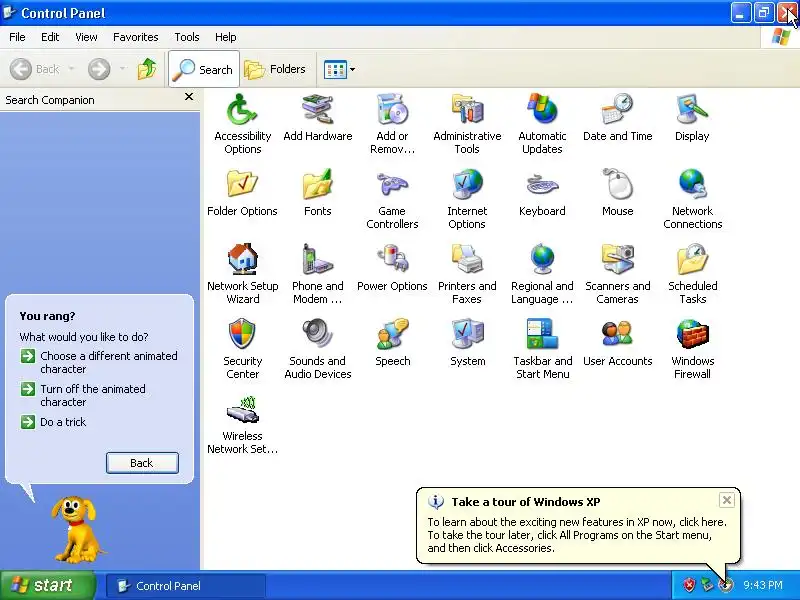Open the Tools menu
800x600 pixels.
click(x=187, y=37)
